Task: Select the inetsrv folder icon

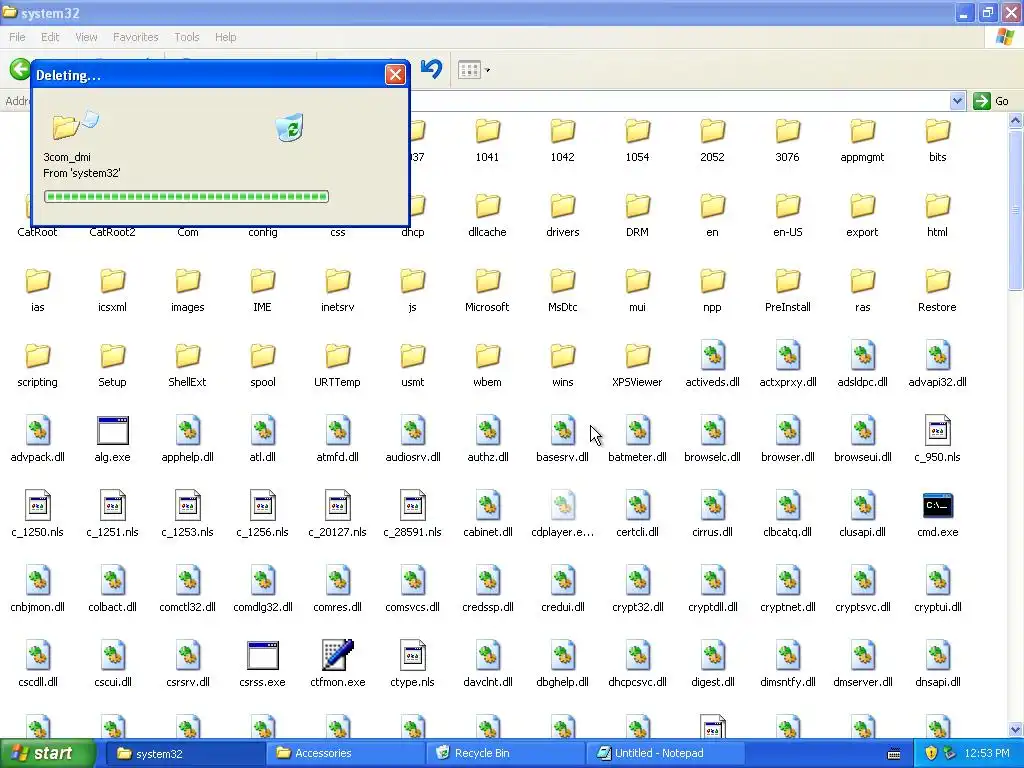Action: (338, 281)
